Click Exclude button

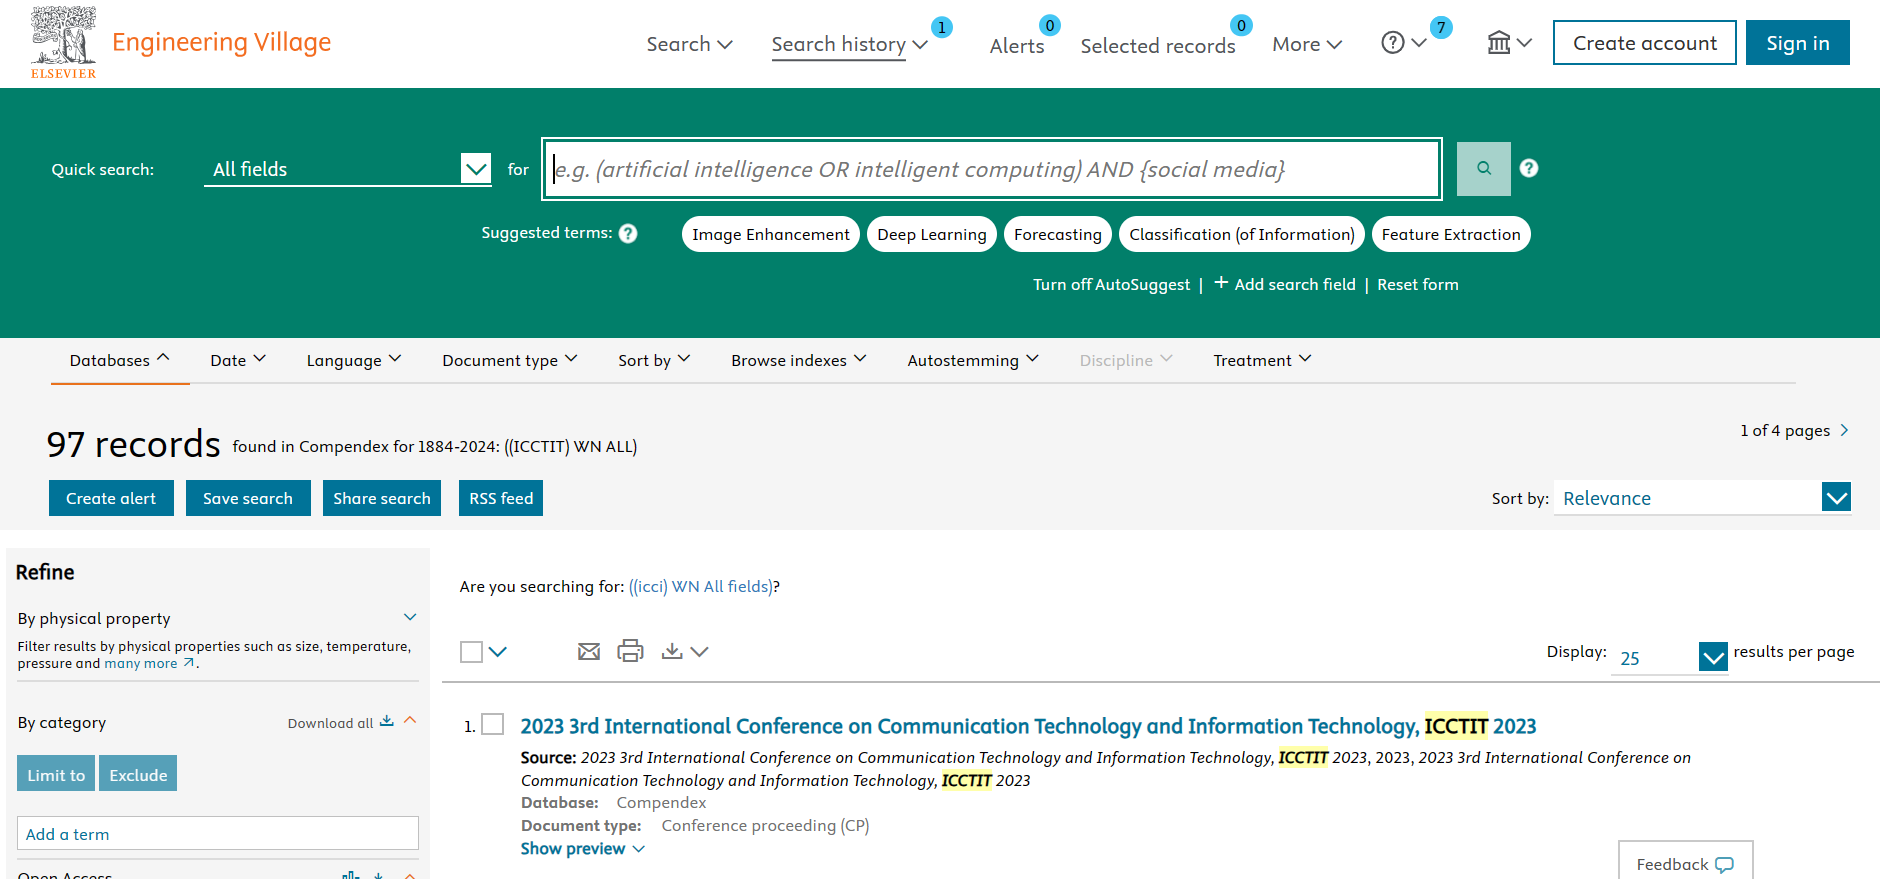click(138, 774)
